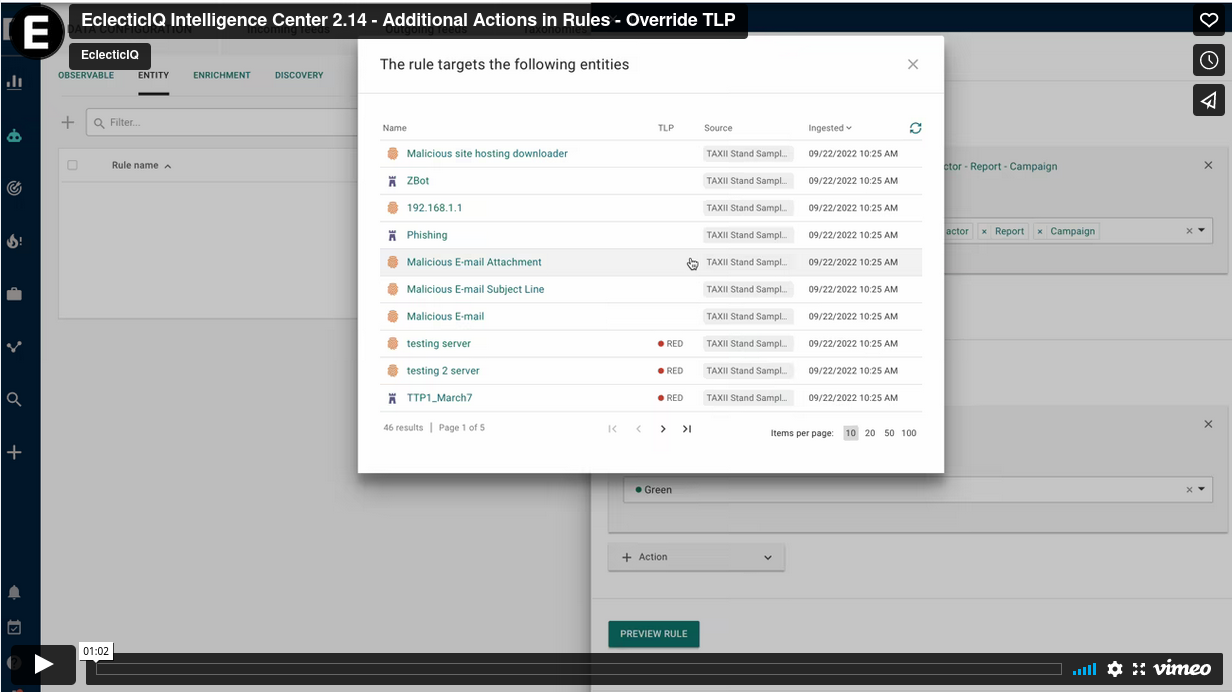1232x692 pixels.
Task: Jump to last page of results
Action: 687,429
